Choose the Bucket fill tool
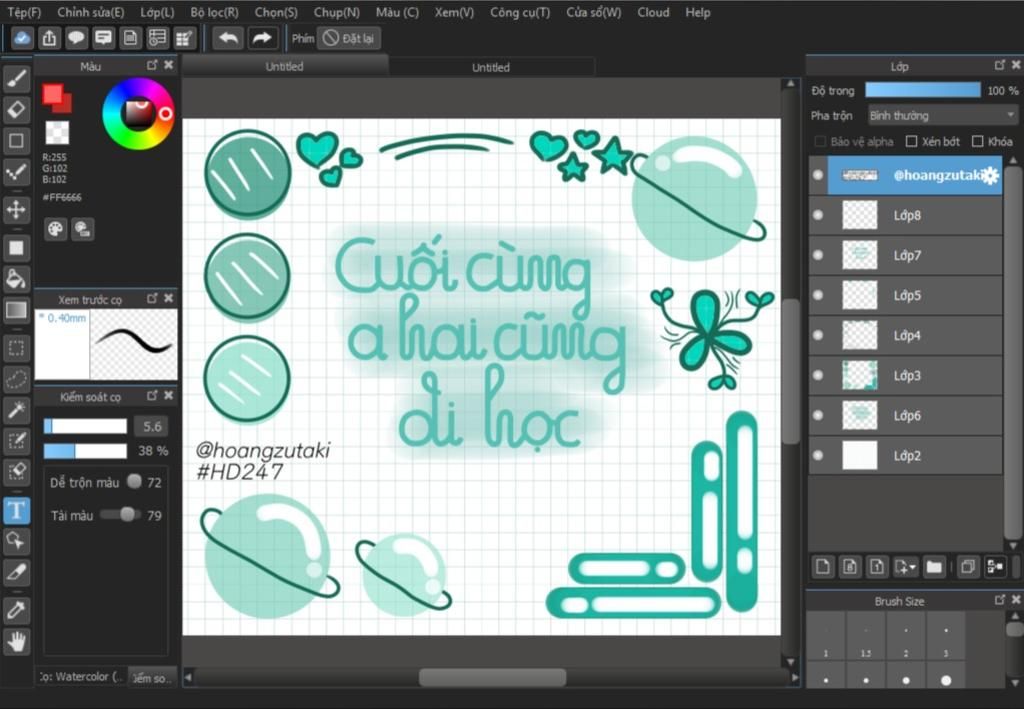 pyautogui.click(x=16, y=277)
